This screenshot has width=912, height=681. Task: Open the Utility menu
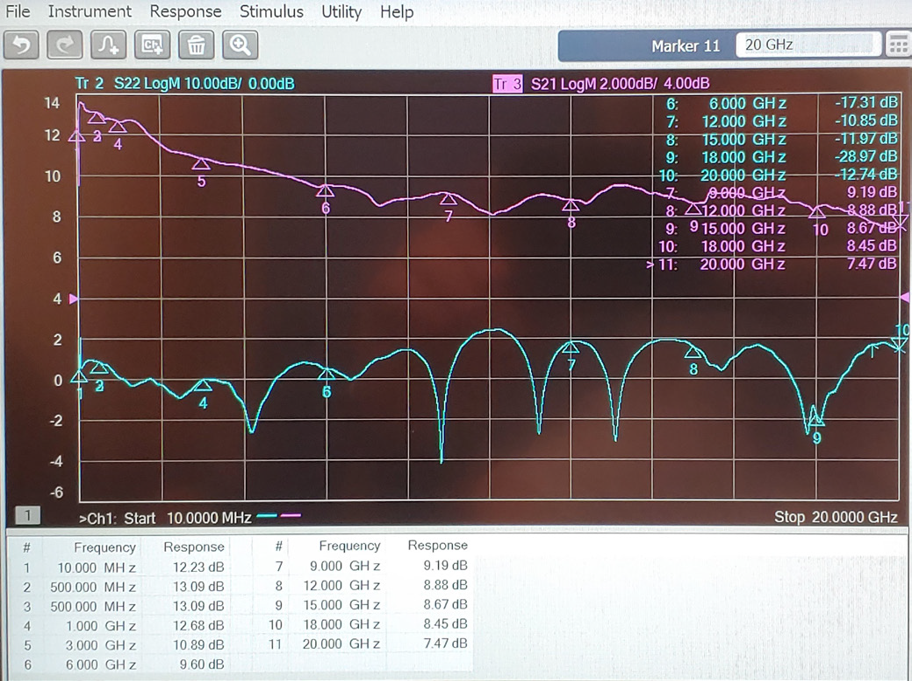[x=341, y=12]
